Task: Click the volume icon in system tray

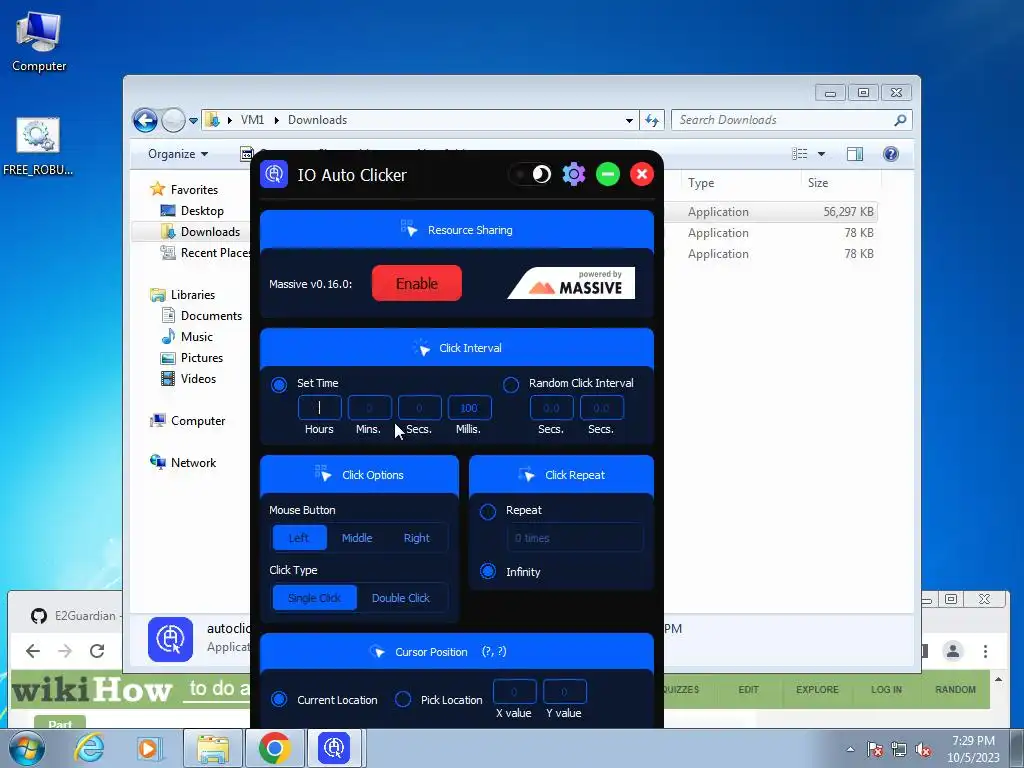Action: (x=923, y=749)
